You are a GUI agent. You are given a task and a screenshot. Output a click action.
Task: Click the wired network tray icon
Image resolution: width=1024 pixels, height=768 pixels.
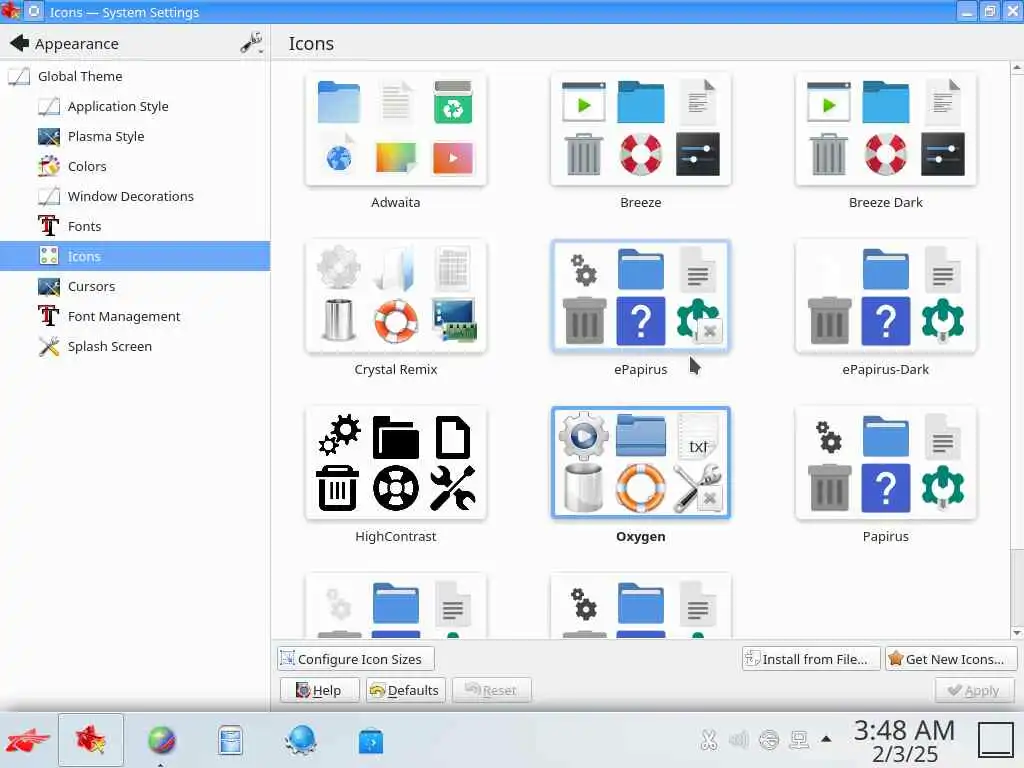(799, 739)
